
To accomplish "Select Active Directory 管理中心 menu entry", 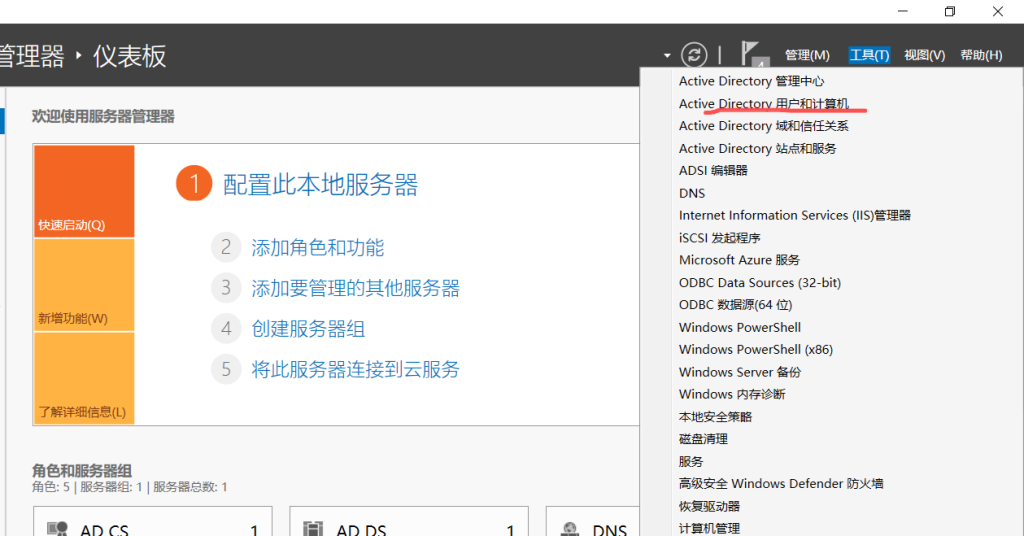I will coord(751,81).
